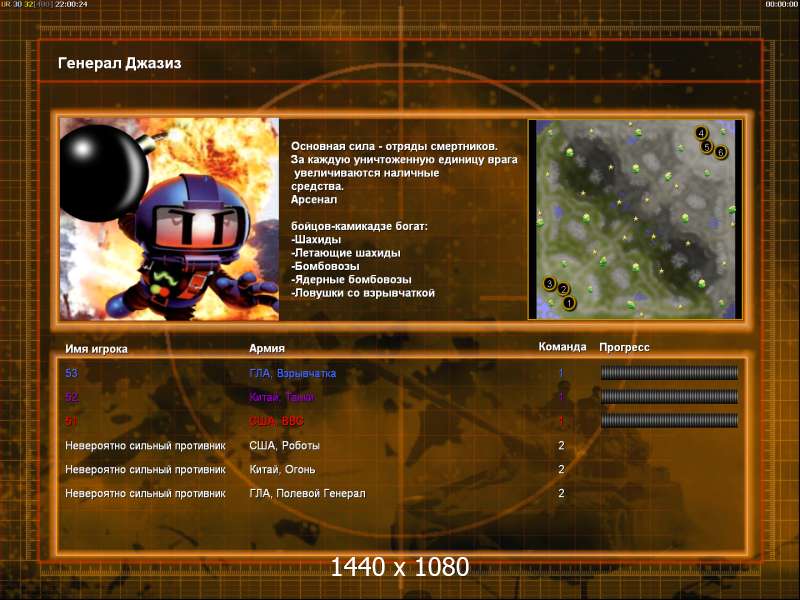Click start position marker 5 on minimap
Viewport: 800px width, 600px height.
[707, 147]
